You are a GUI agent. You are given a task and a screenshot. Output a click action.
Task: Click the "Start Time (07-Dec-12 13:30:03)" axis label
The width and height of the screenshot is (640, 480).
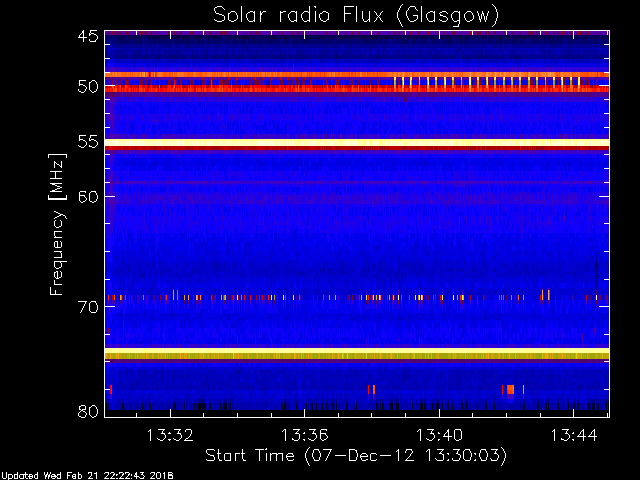click(356, 456)
